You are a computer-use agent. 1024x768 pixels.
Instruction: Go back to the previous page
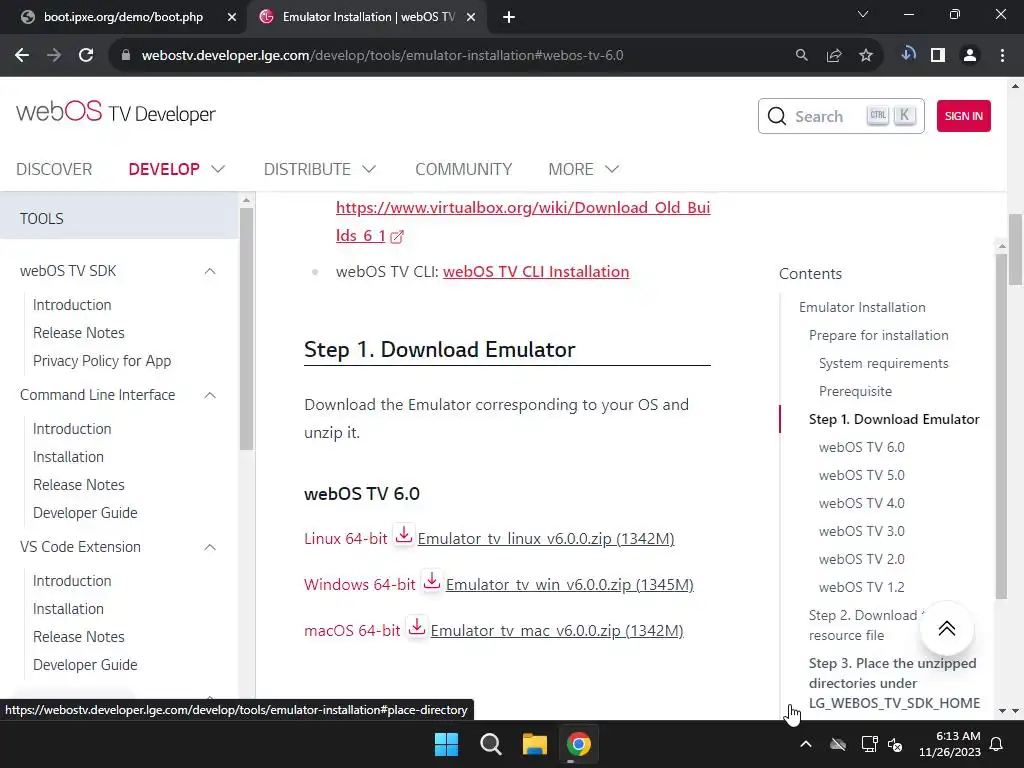click(x=22, y=56)
